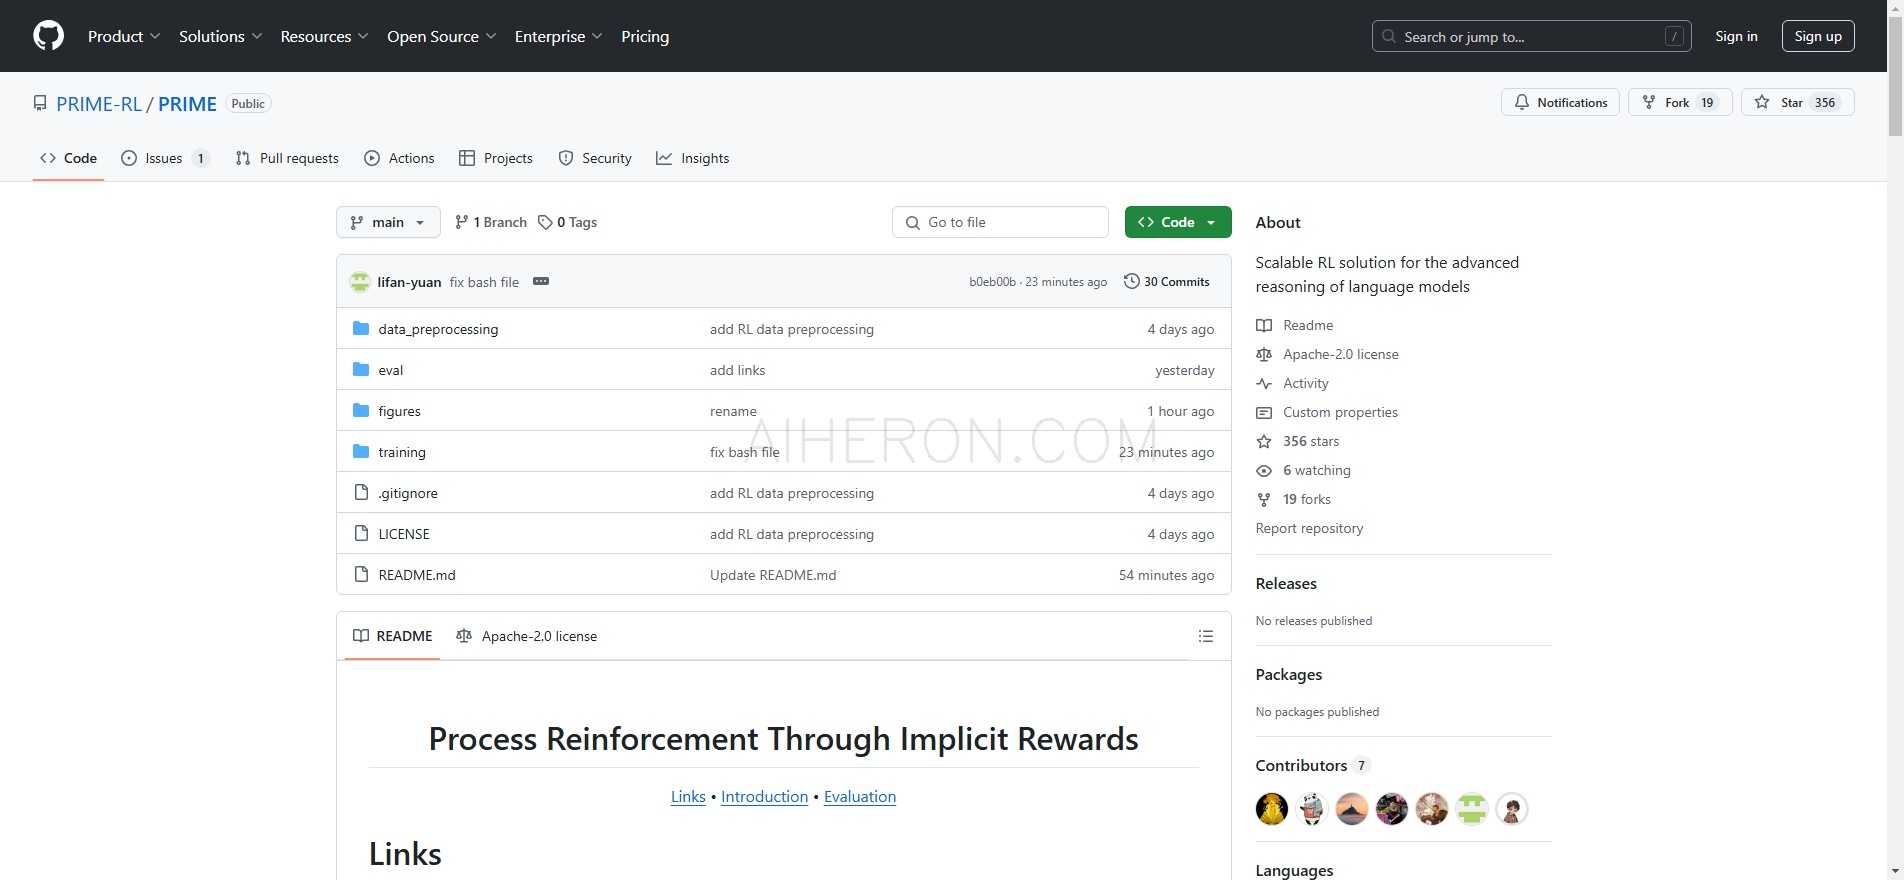Open the Contributors heading link

click(1312, 765)
